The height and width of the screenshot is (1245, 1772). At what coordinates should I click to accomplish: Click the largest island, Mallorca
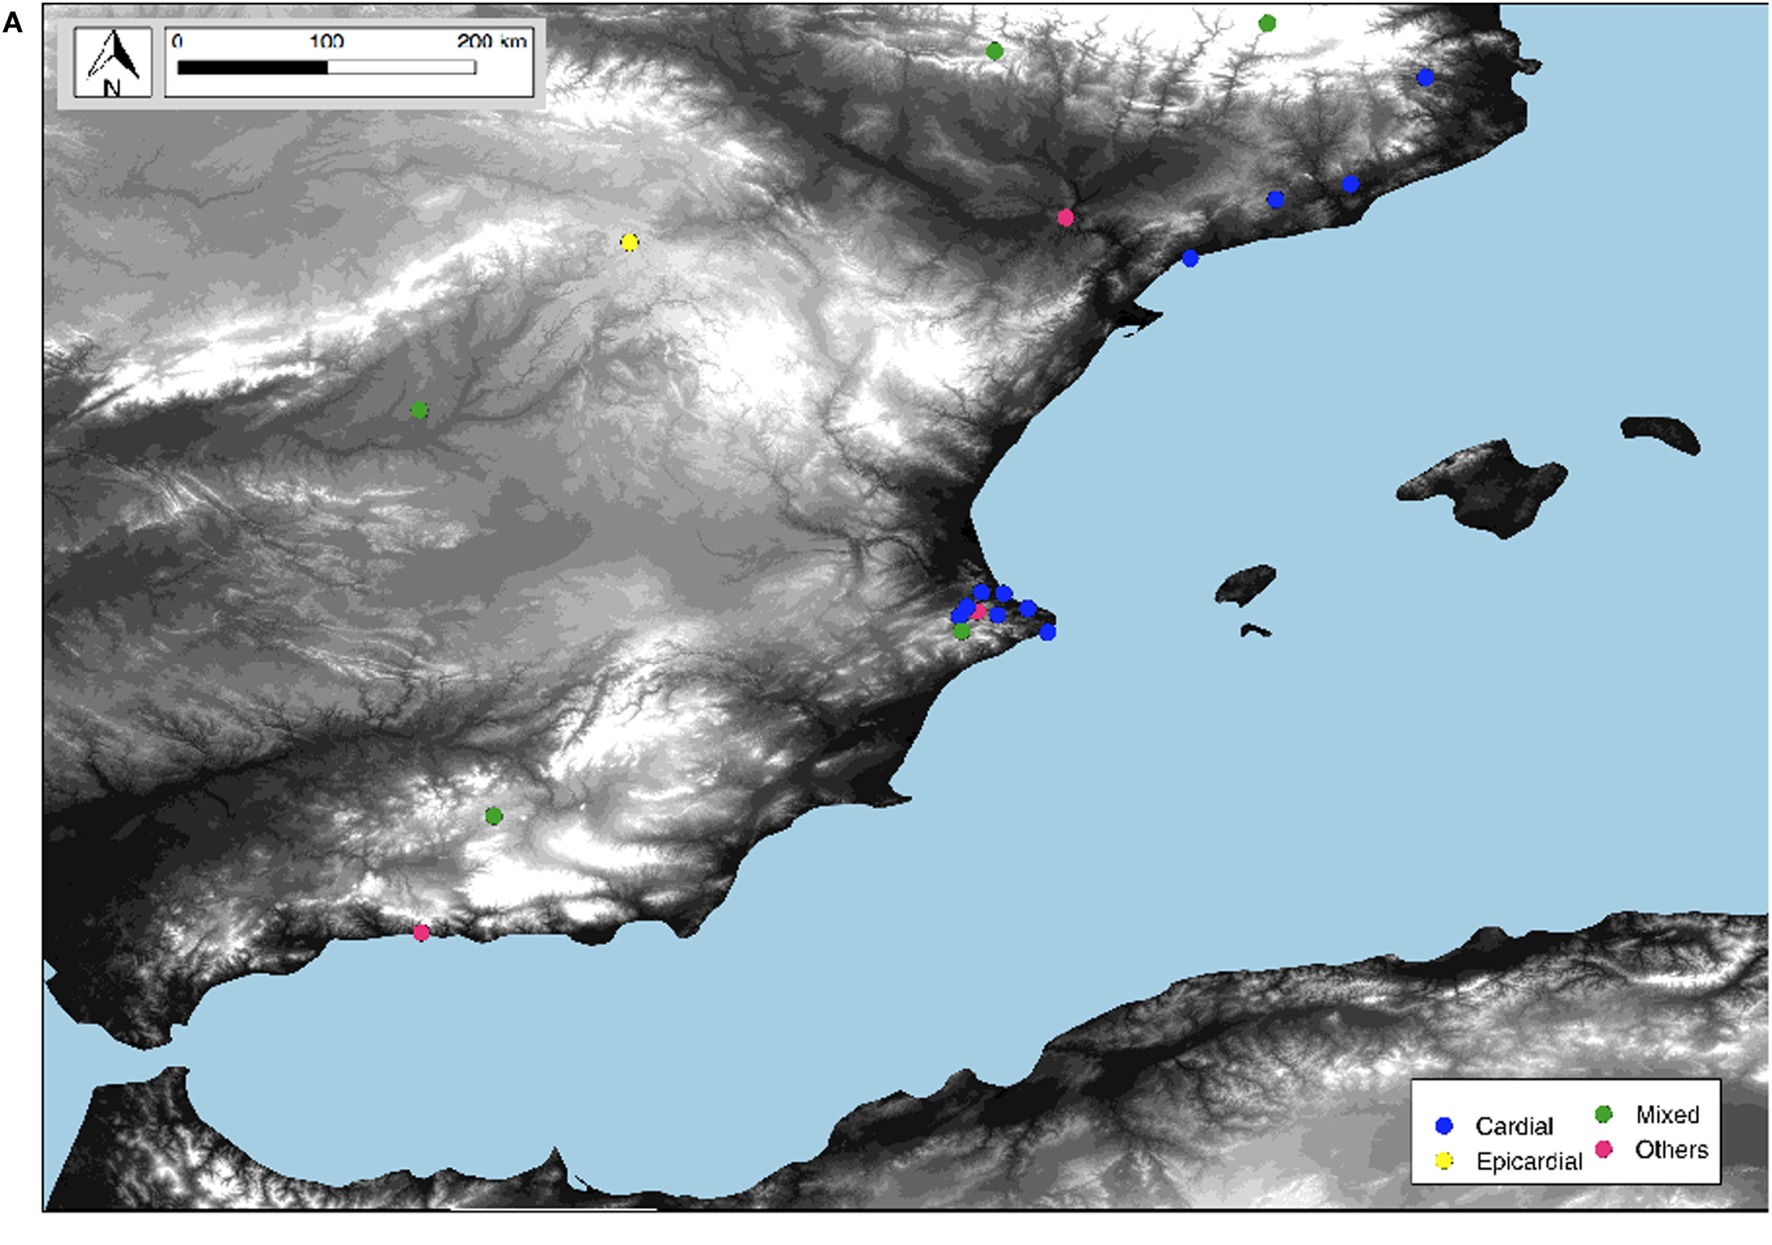[x=1483, y=487]
